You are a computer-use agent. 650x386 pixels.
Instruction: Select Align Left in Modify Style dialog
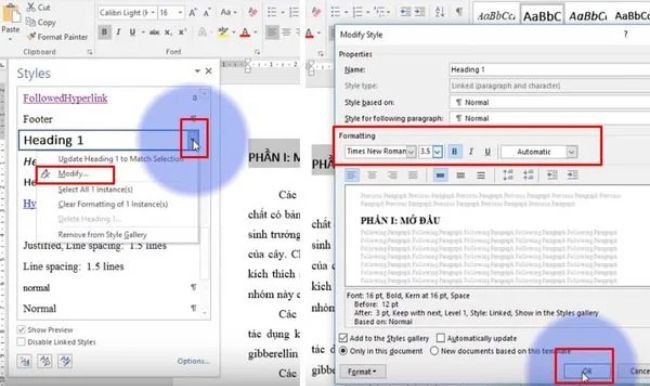click(x=352, y=175)
